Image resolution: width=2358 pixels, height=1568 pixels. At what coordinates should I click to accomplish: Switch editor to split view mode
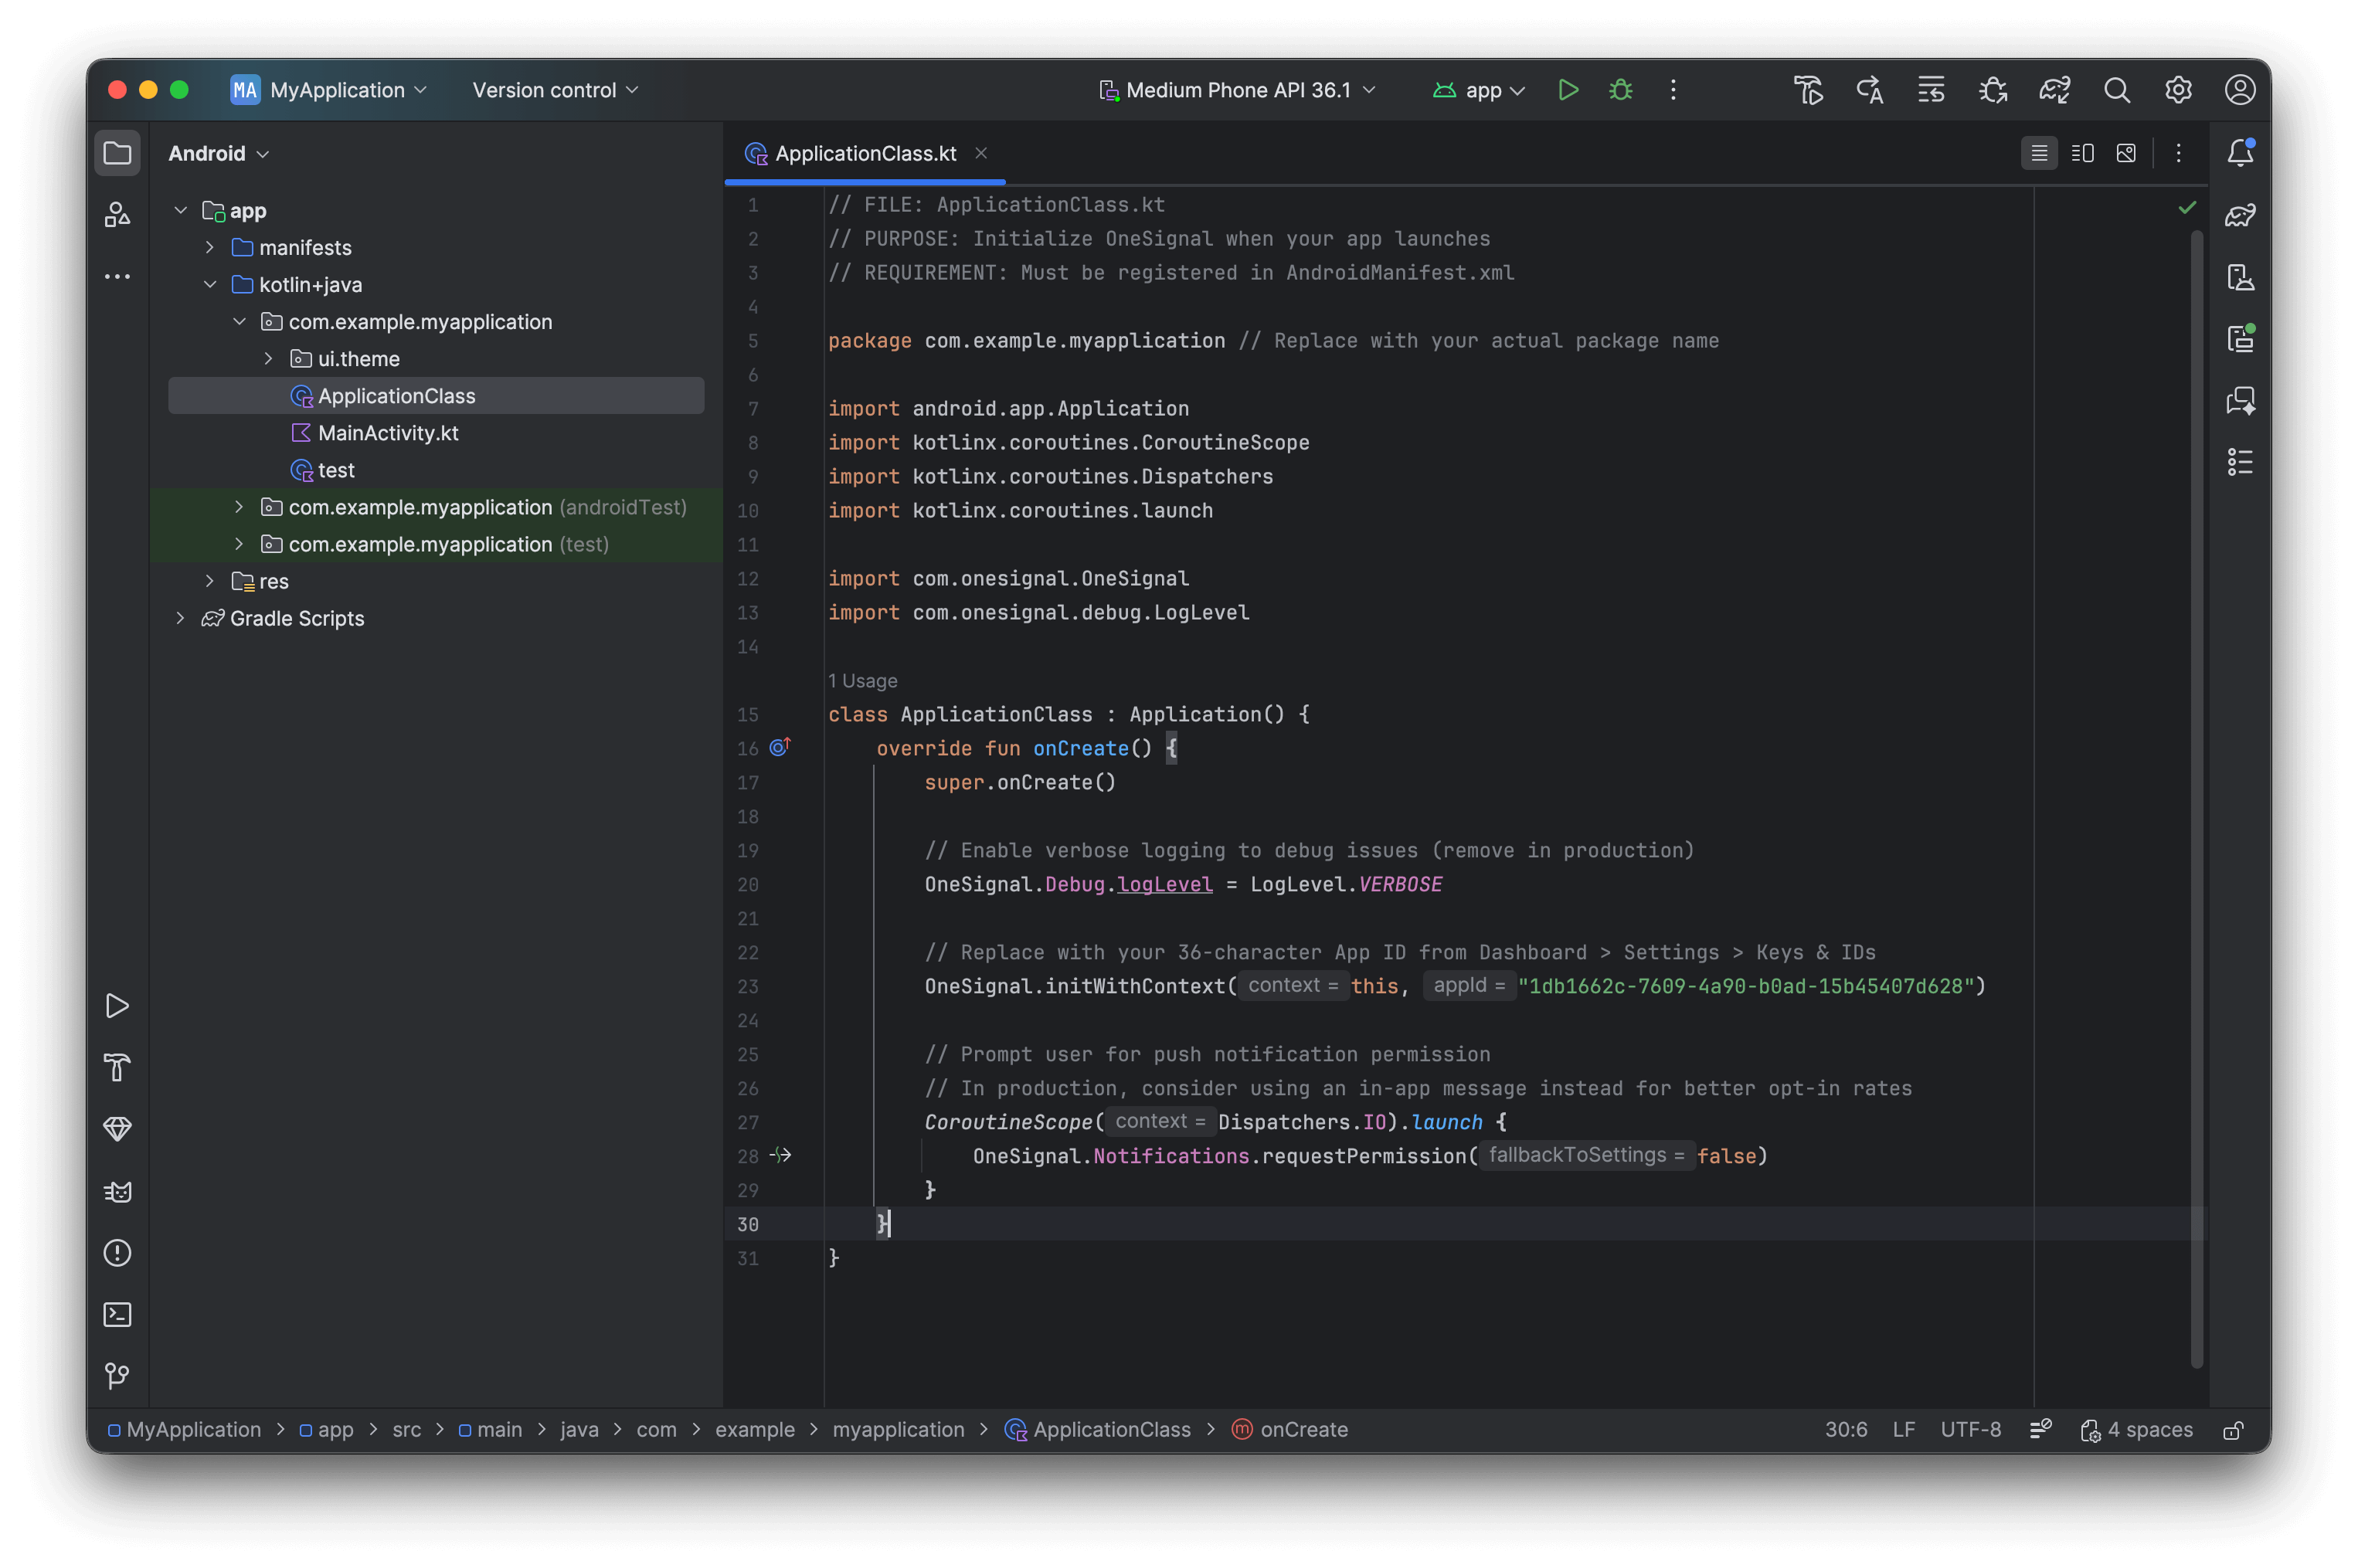[x=2082, y=153]
